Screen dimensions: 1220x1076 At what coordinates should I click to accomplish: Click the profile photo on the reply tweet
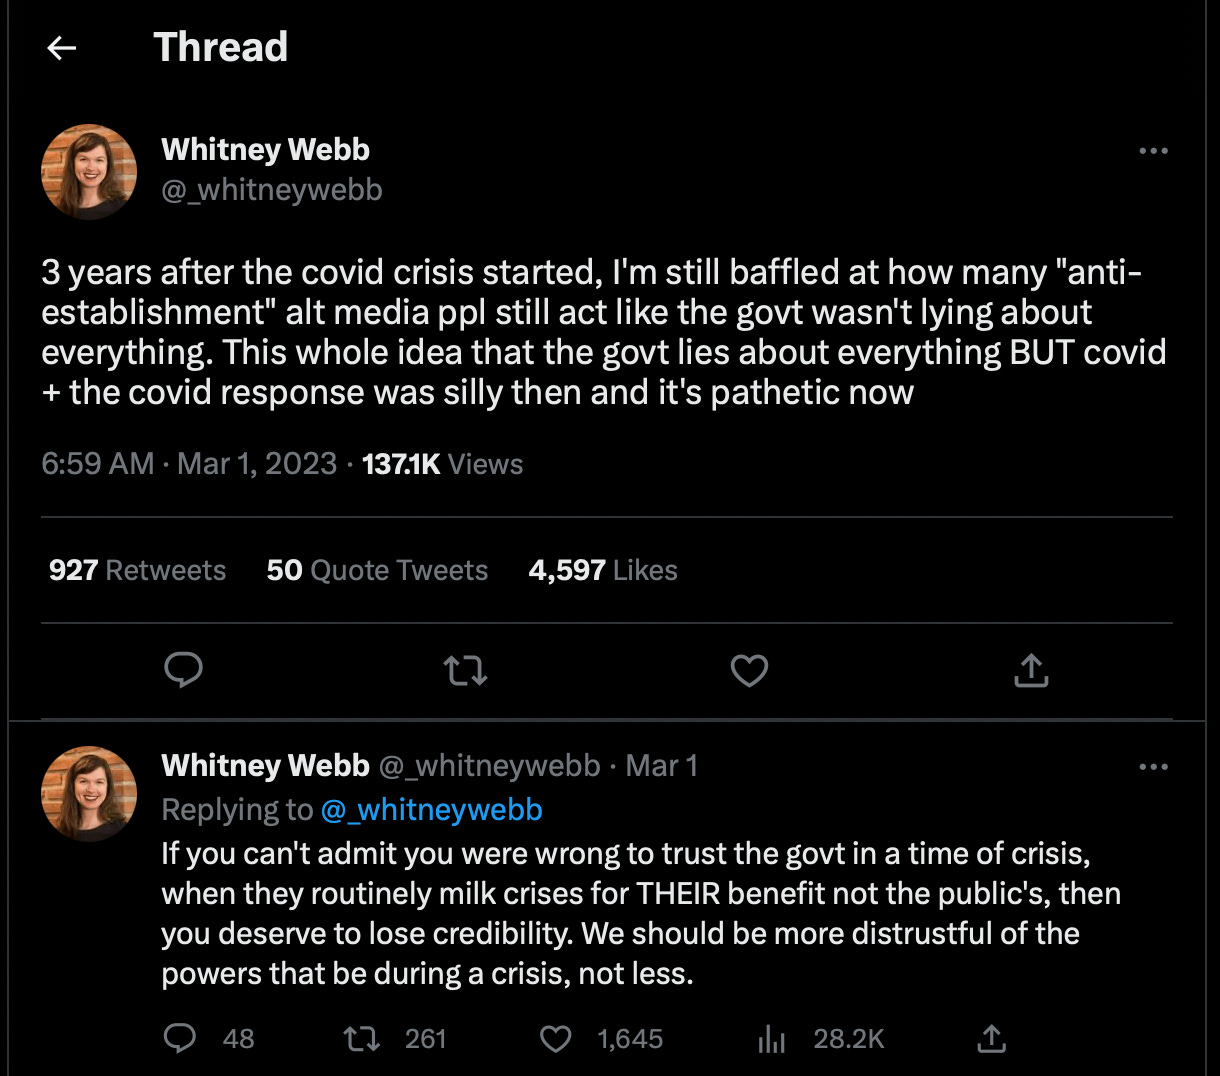coord(89,793)
